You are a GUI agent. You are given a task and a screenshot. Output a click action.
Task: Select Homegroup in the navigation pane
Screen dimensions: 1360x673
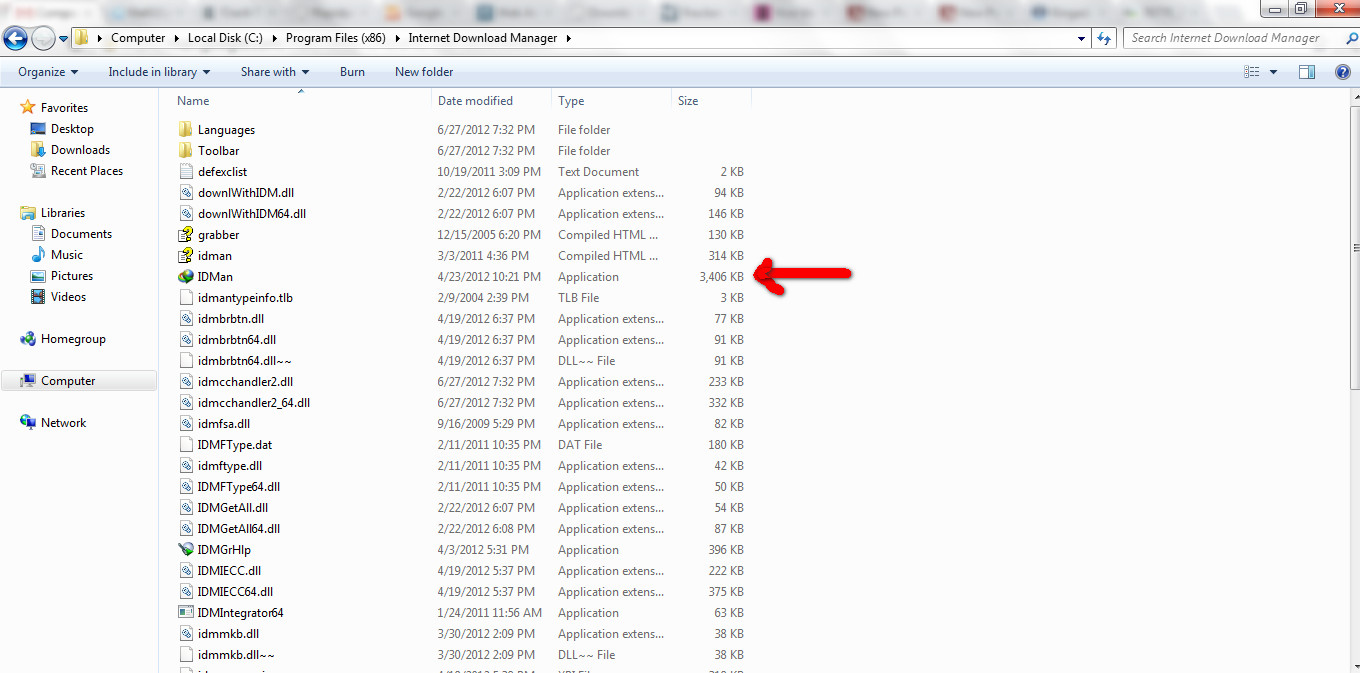pos(73,339)
